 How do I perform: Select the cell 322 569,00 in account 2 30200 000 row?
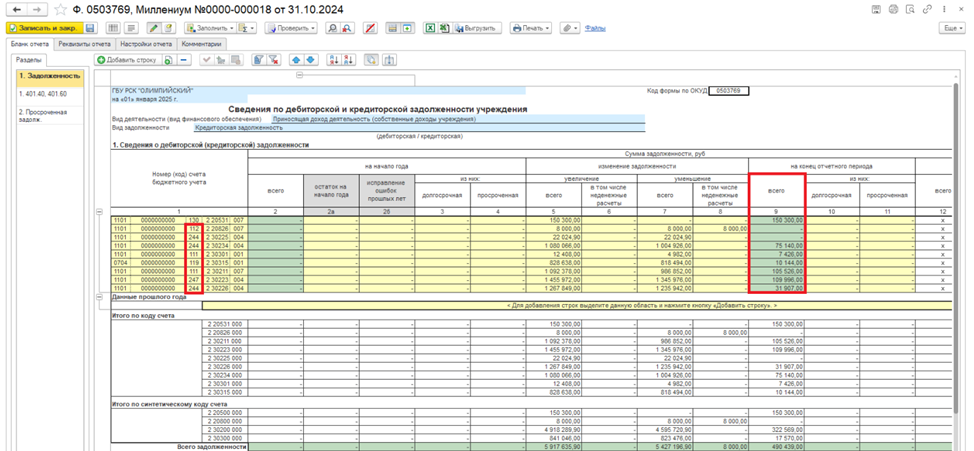coord(776,429)
